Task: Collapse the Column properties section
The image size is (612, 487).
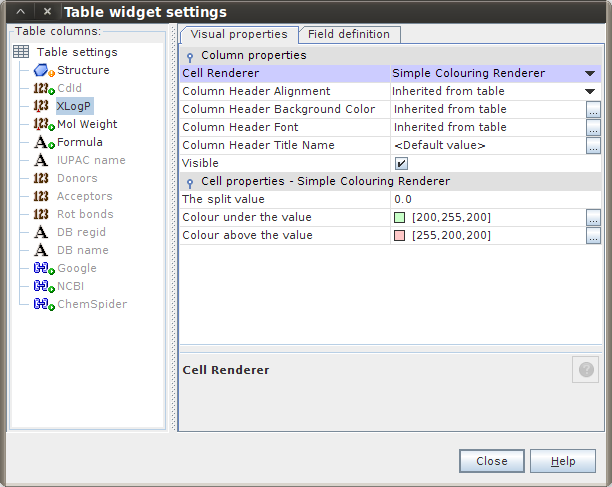Action: (x=190, y=56)
